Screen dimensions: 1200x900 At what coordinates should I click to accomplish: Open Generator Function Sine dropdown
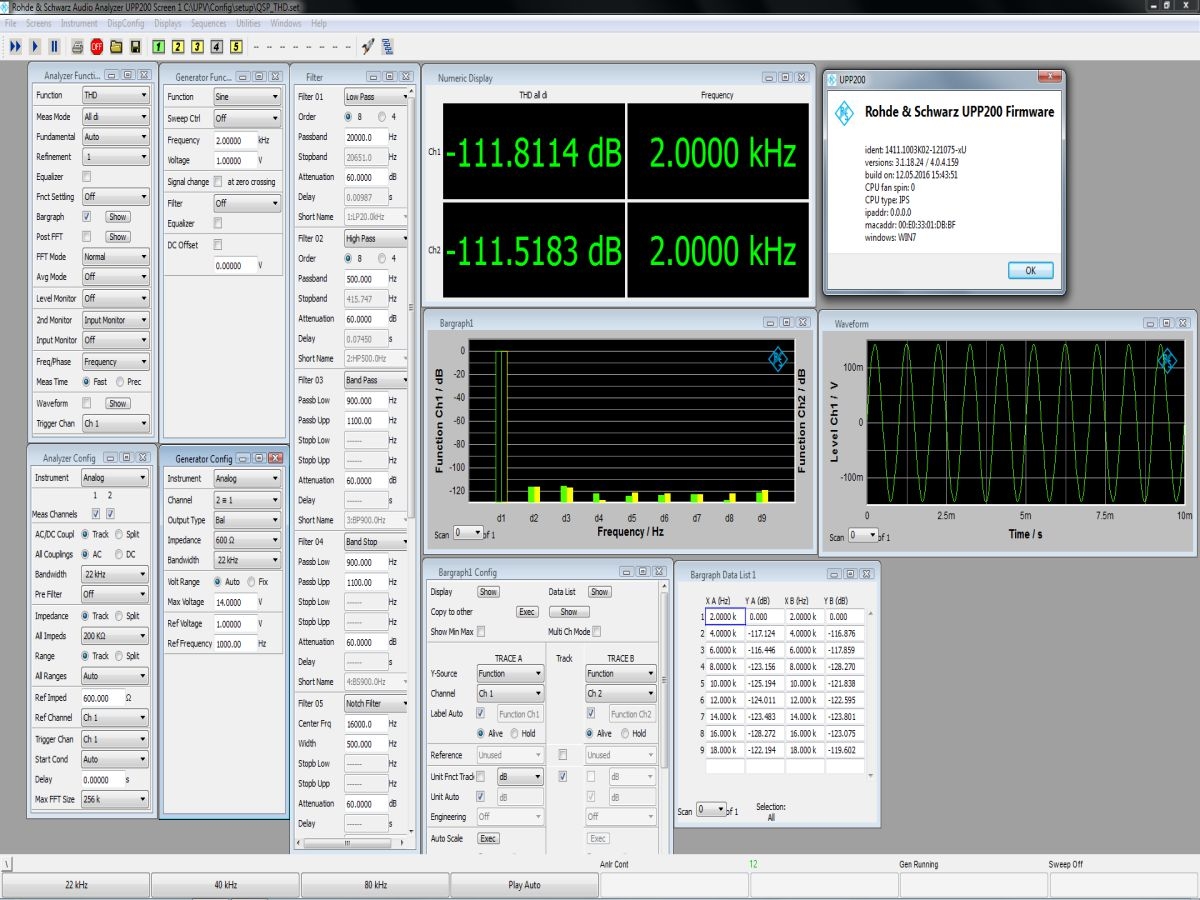pos(246,97)
